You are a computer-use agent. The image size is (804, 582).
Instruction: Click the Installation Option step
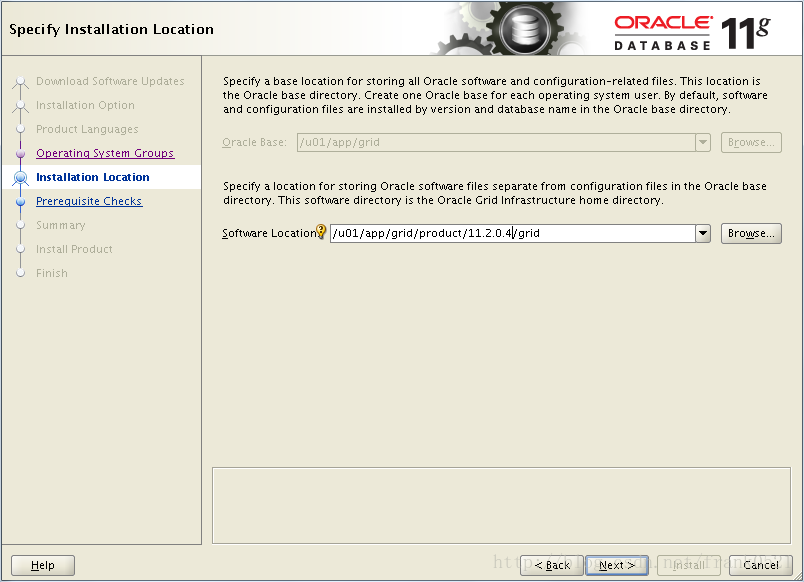pos(86,105)
